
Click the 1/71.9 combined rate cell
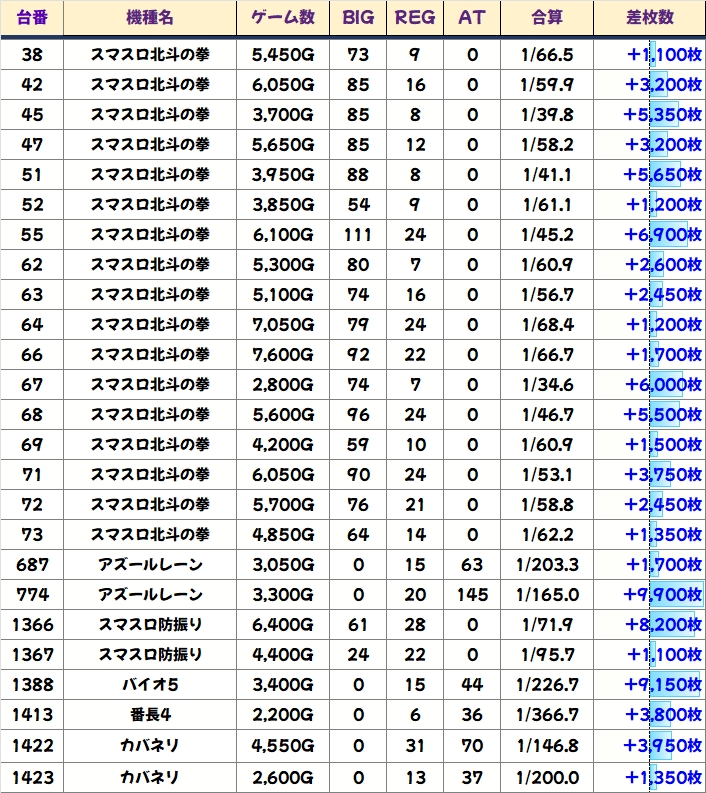(x=547, y=625)
